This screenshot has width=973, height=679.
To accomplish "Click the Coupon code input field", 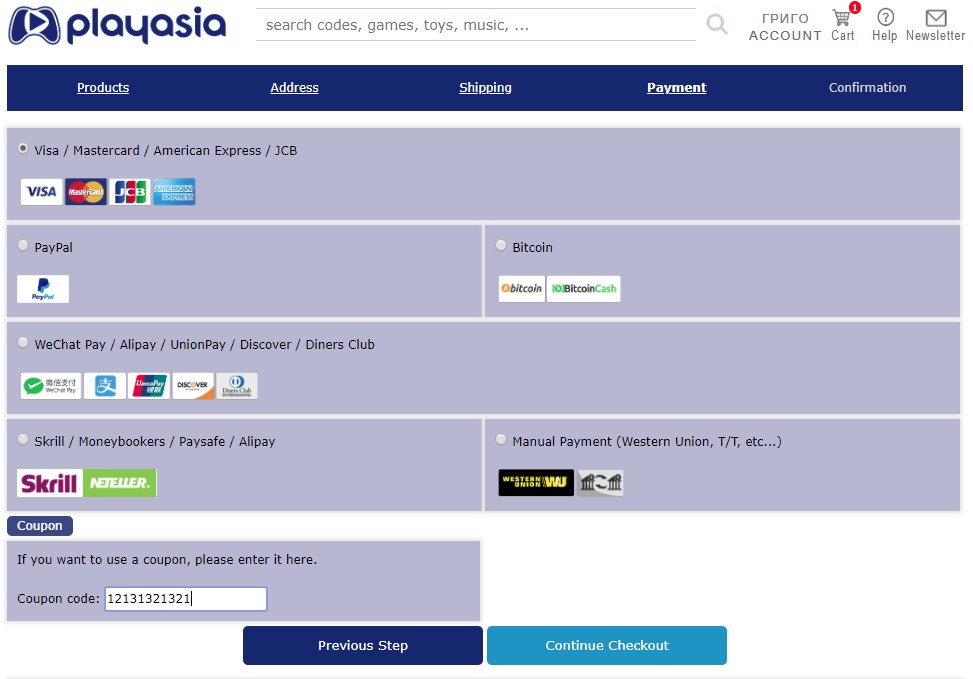I will [x=186, y=599].
